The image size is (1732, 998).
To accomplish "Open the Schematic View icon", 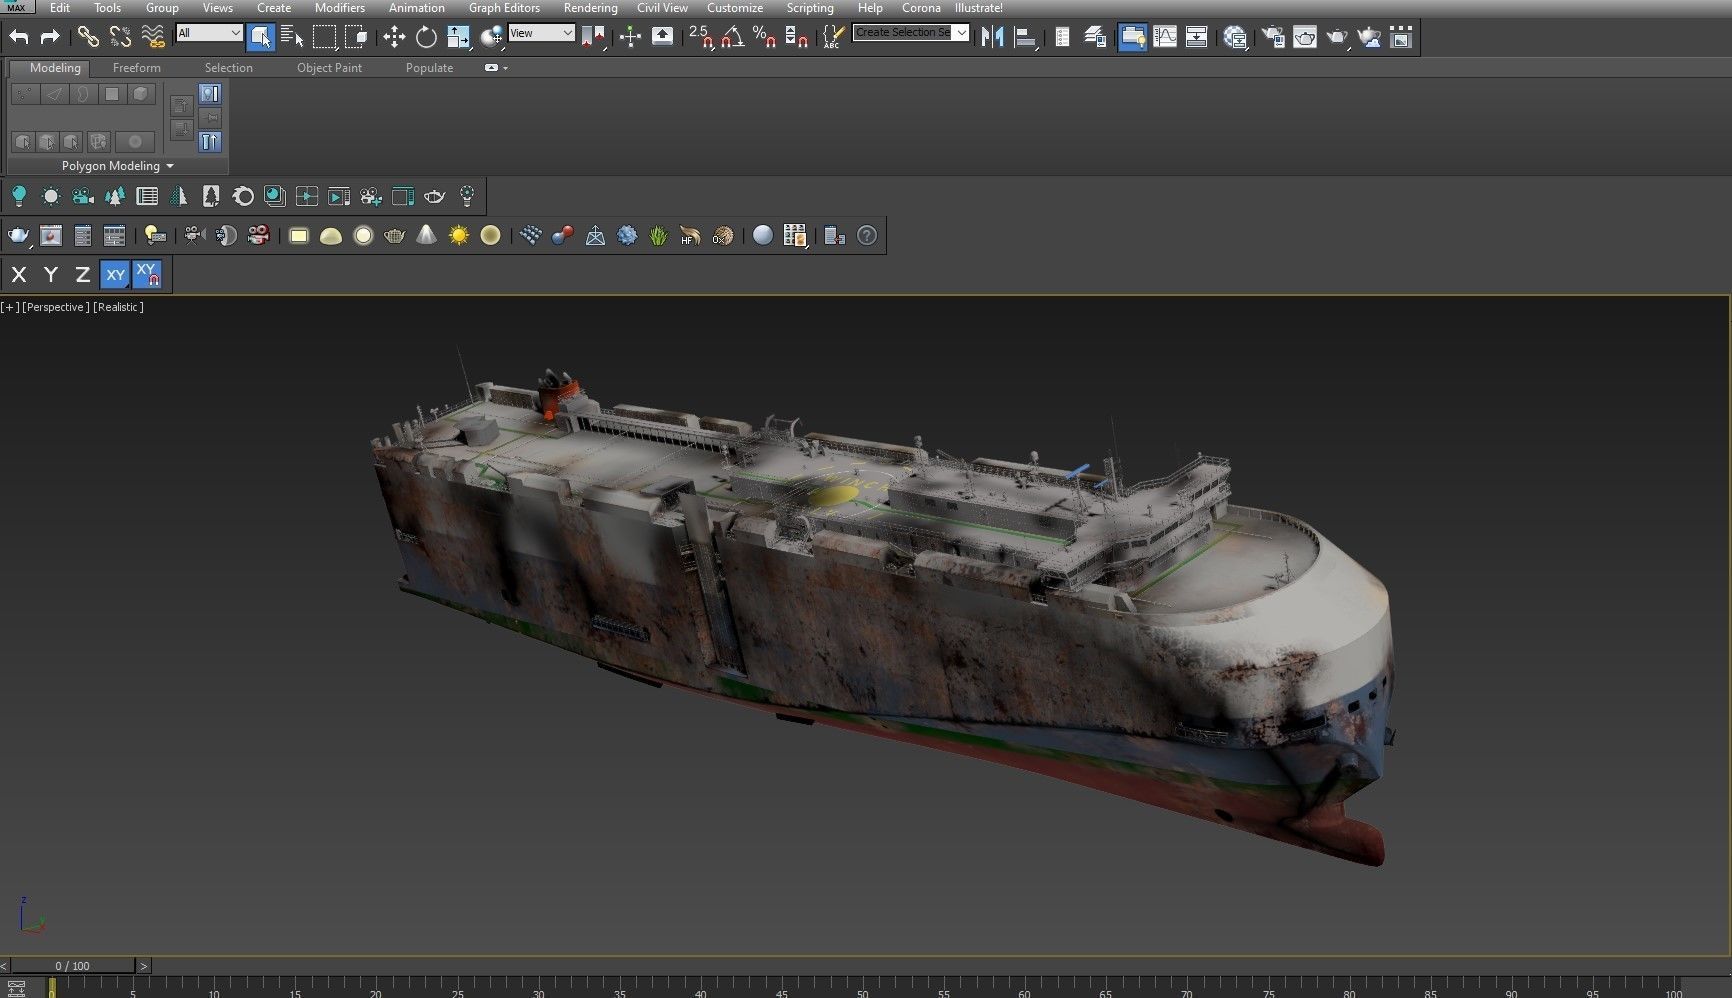I will [x=1197, y=37].
